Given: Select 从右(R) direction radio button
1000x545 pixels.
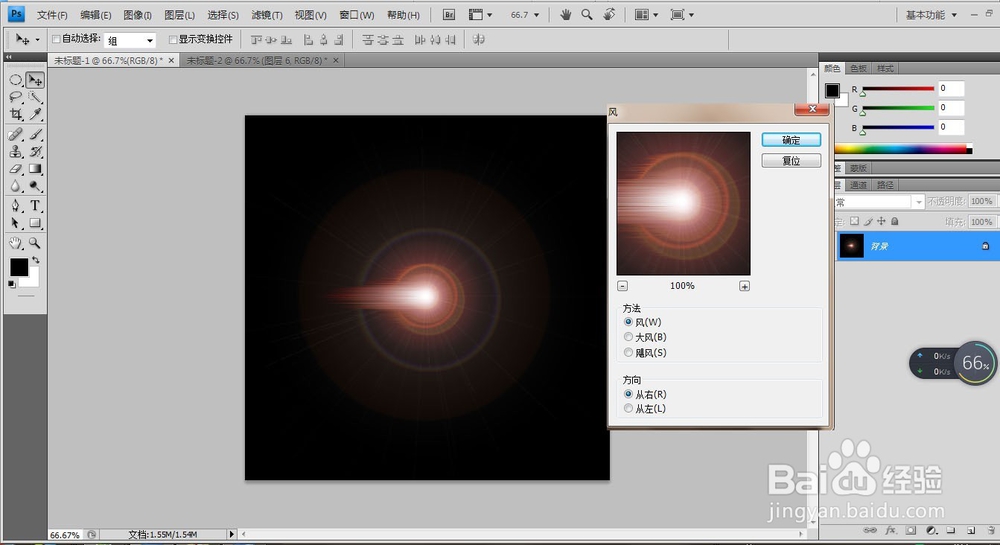Looking at the screenshot, I should click(628, 394).
